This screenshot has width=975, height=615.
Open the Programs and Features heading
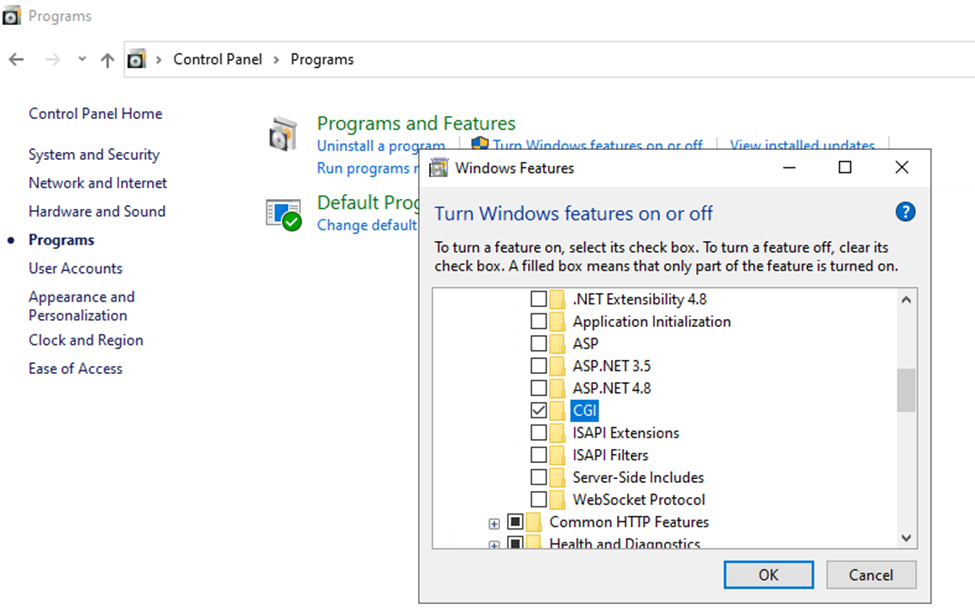click(x=416, y=123)
